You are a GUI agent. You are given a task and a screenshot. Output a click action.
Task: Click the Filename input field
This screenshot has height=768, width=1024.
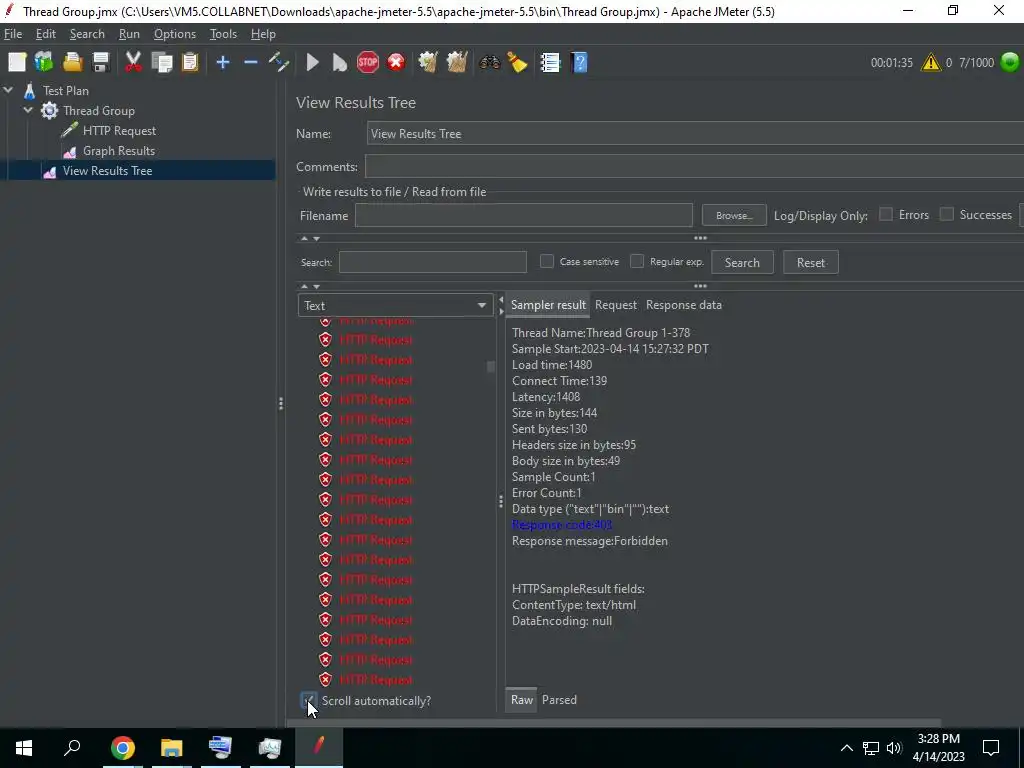pyautogui.click(x=524, y=216)
